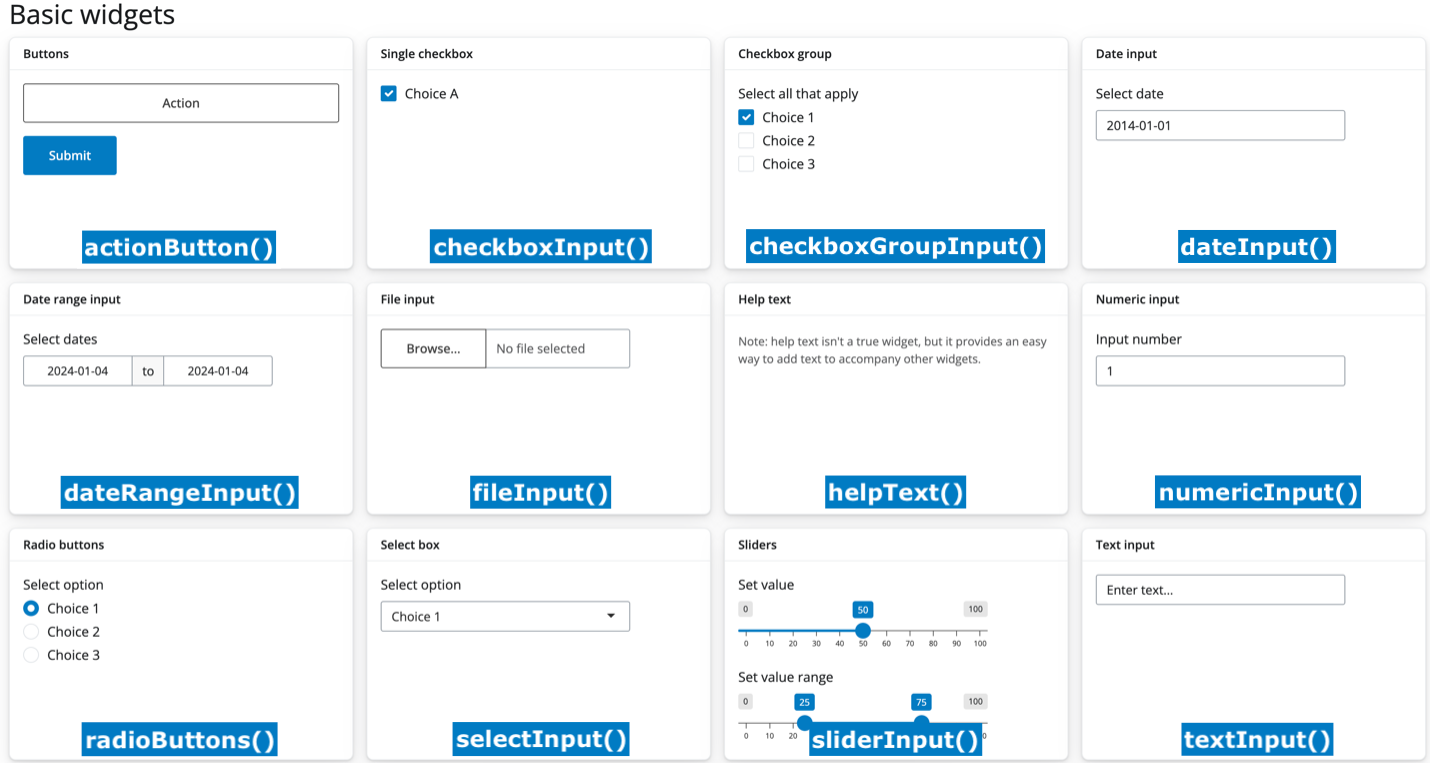Click the No file selected field
Viewport: 1430px width, 766px height.
coord(557,349)
